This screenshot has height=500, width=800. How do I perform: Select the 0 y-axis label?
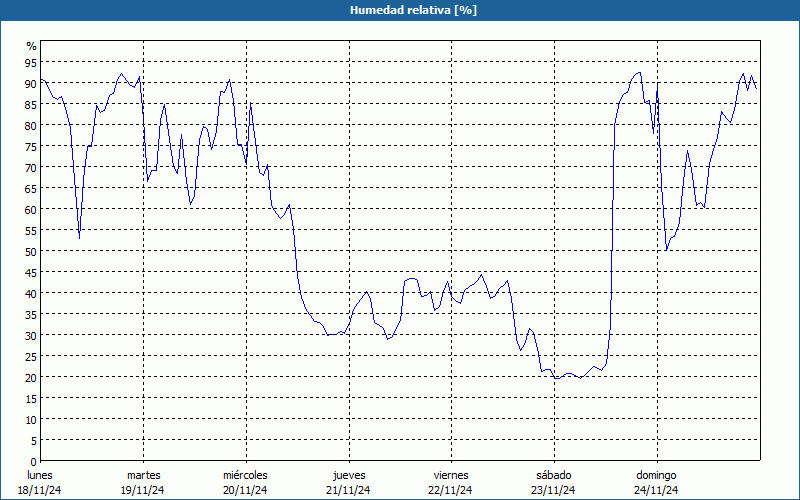(34, 462)
